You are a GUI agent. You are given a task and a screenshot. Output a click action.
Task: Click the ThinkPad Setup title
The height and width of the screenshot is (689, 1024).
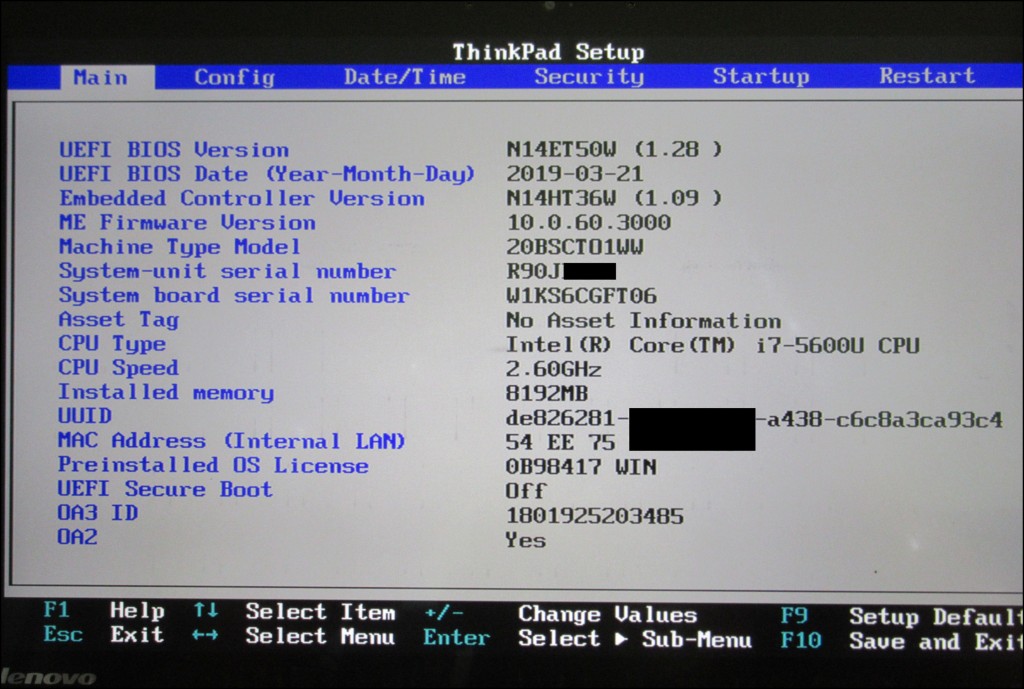click(549, 52)
